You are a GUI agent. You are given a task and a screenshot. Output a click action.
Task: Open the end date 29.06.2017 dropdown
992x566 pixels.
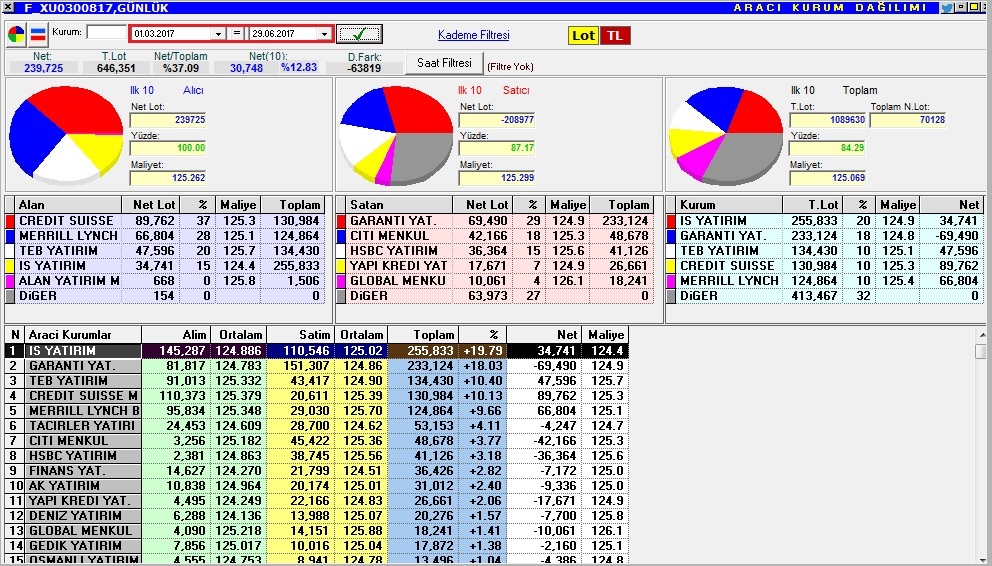click(324, 34)
